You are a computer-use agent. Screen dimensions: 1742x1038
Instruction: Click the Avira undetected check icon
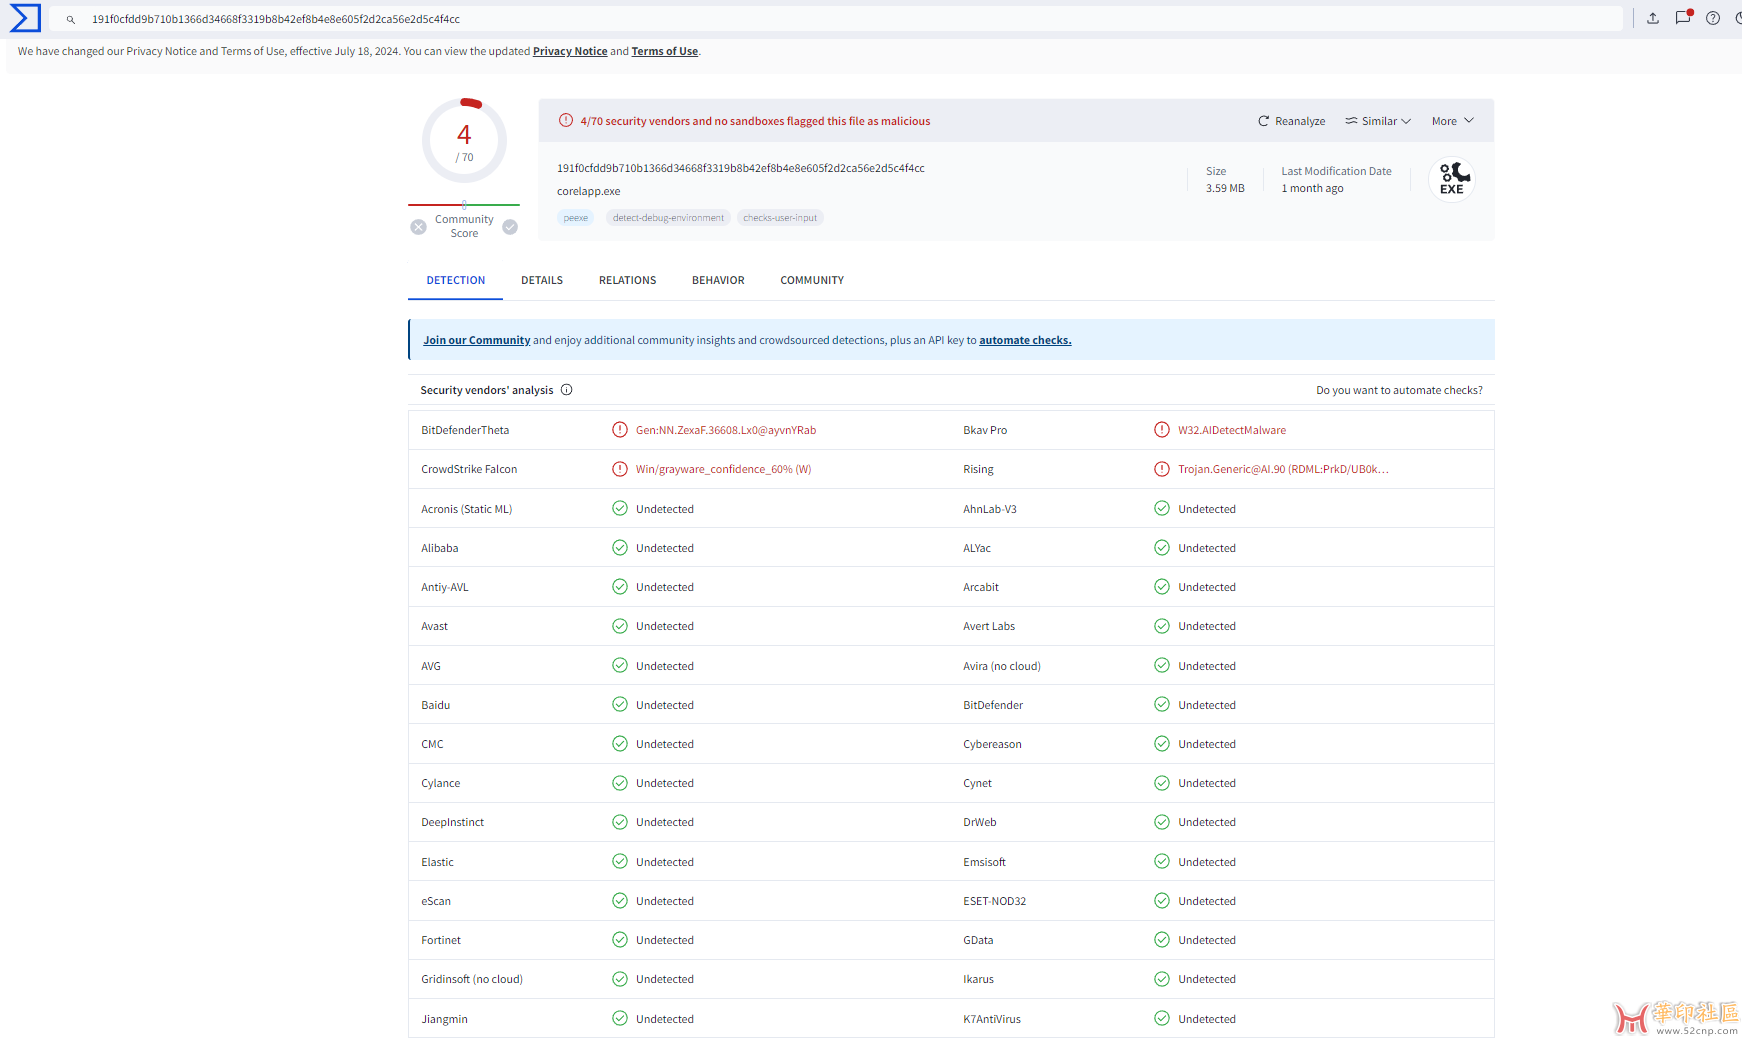(x=1162, y=665)
